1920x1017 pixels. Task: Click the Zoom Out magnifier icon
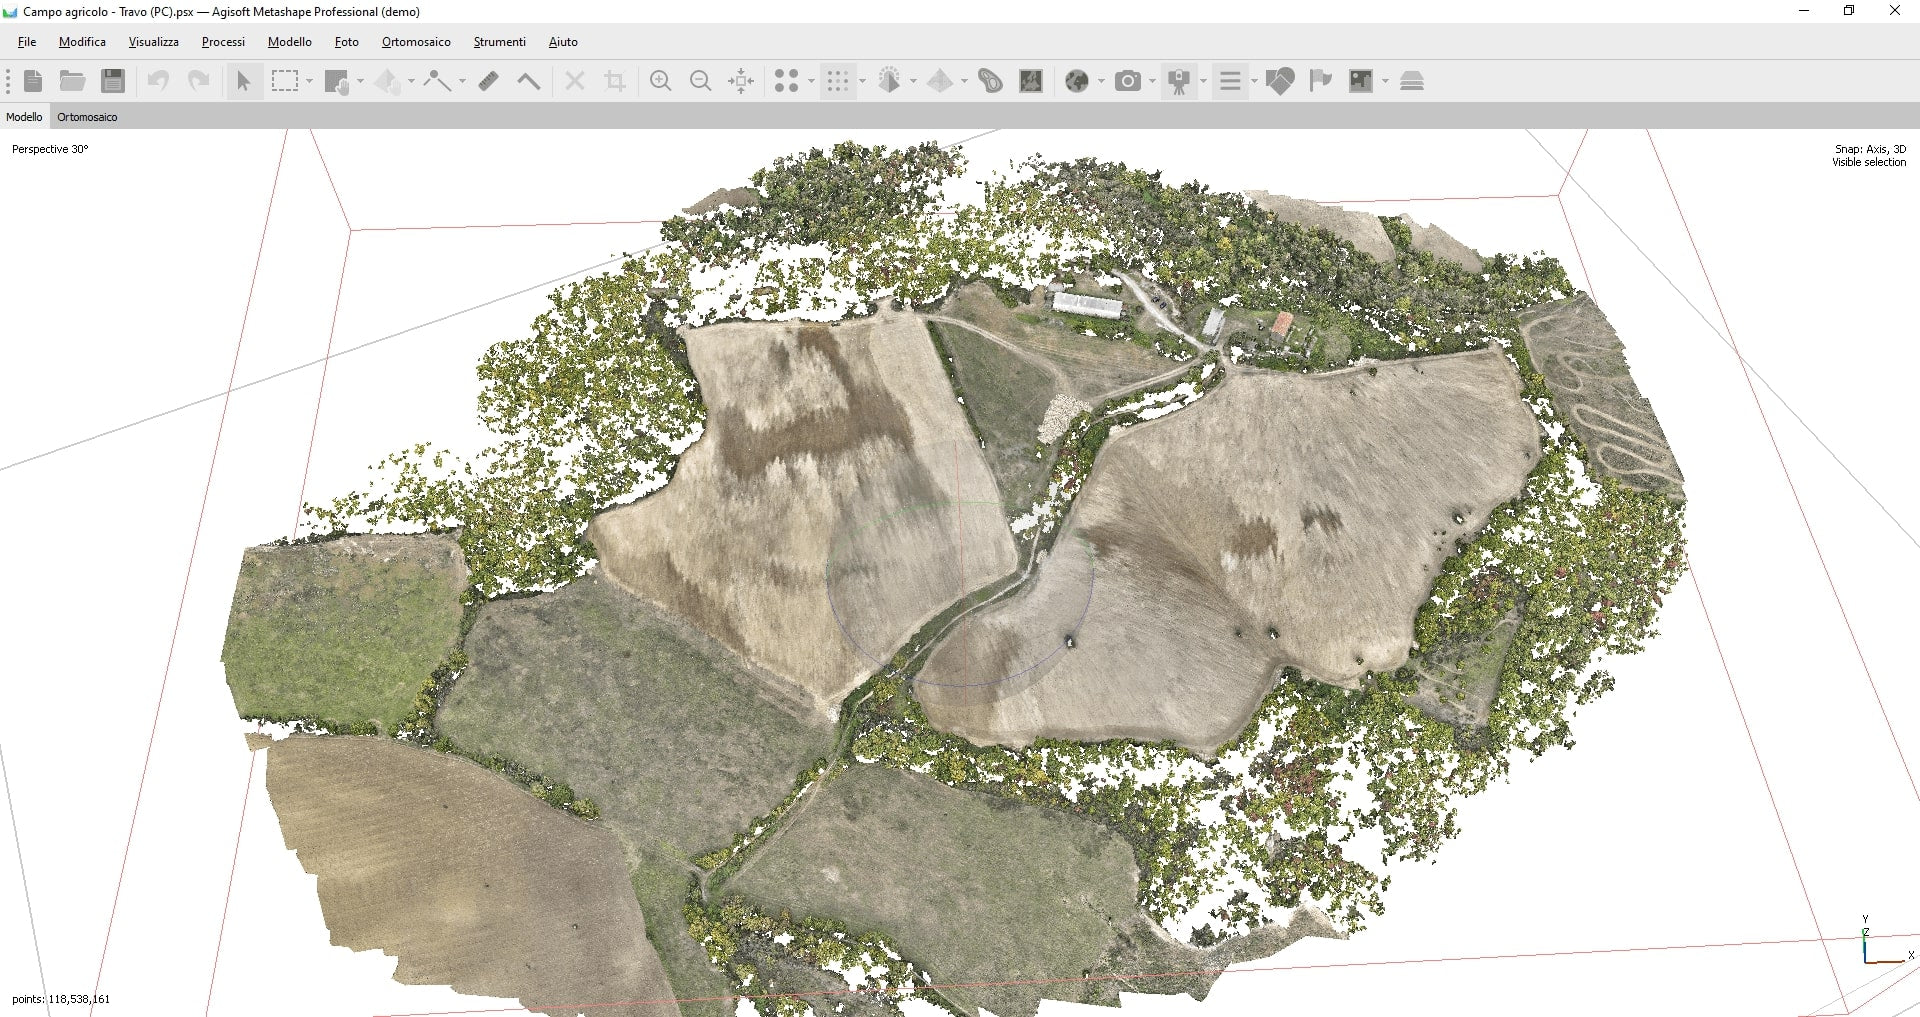click(x=701, y=81)
